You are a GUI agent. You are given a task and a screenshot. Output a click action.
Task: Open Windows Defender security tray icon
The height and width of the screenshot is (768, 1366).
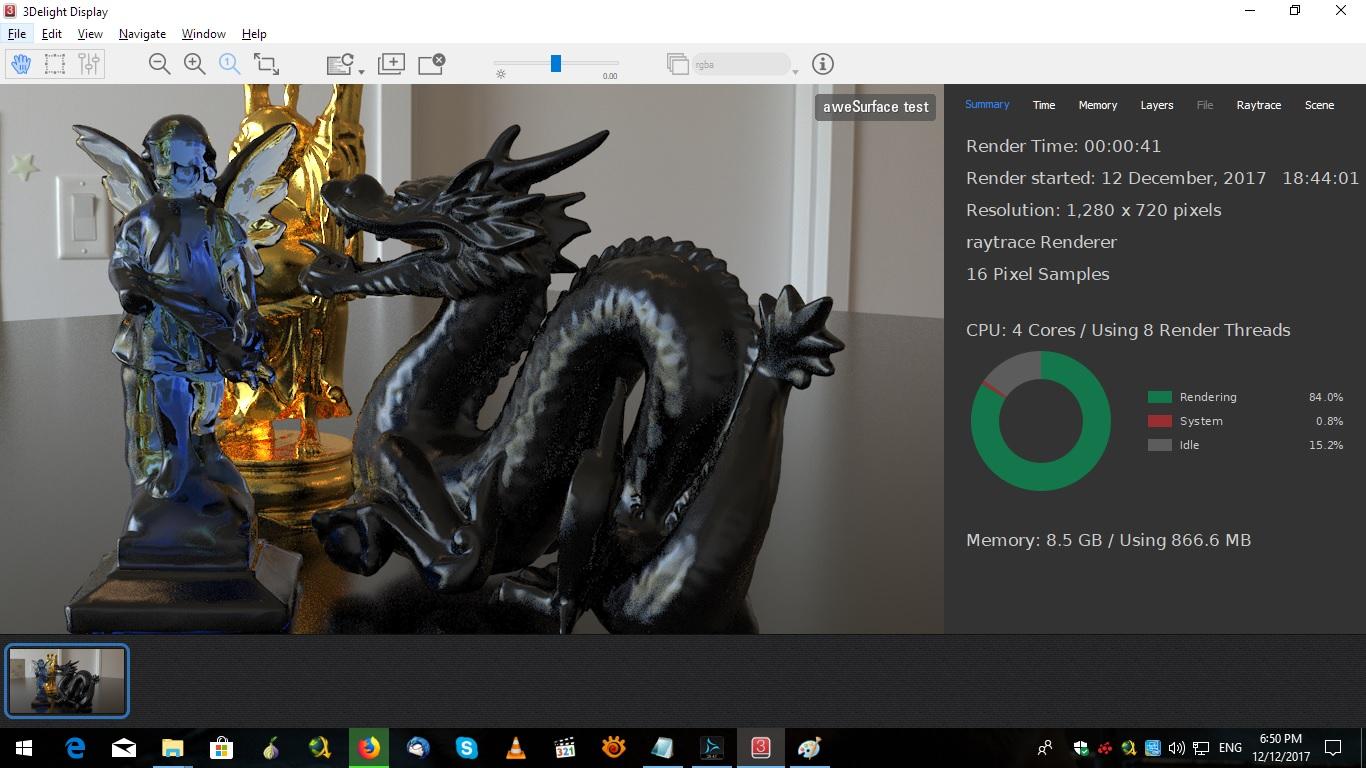coord(1081,747)
